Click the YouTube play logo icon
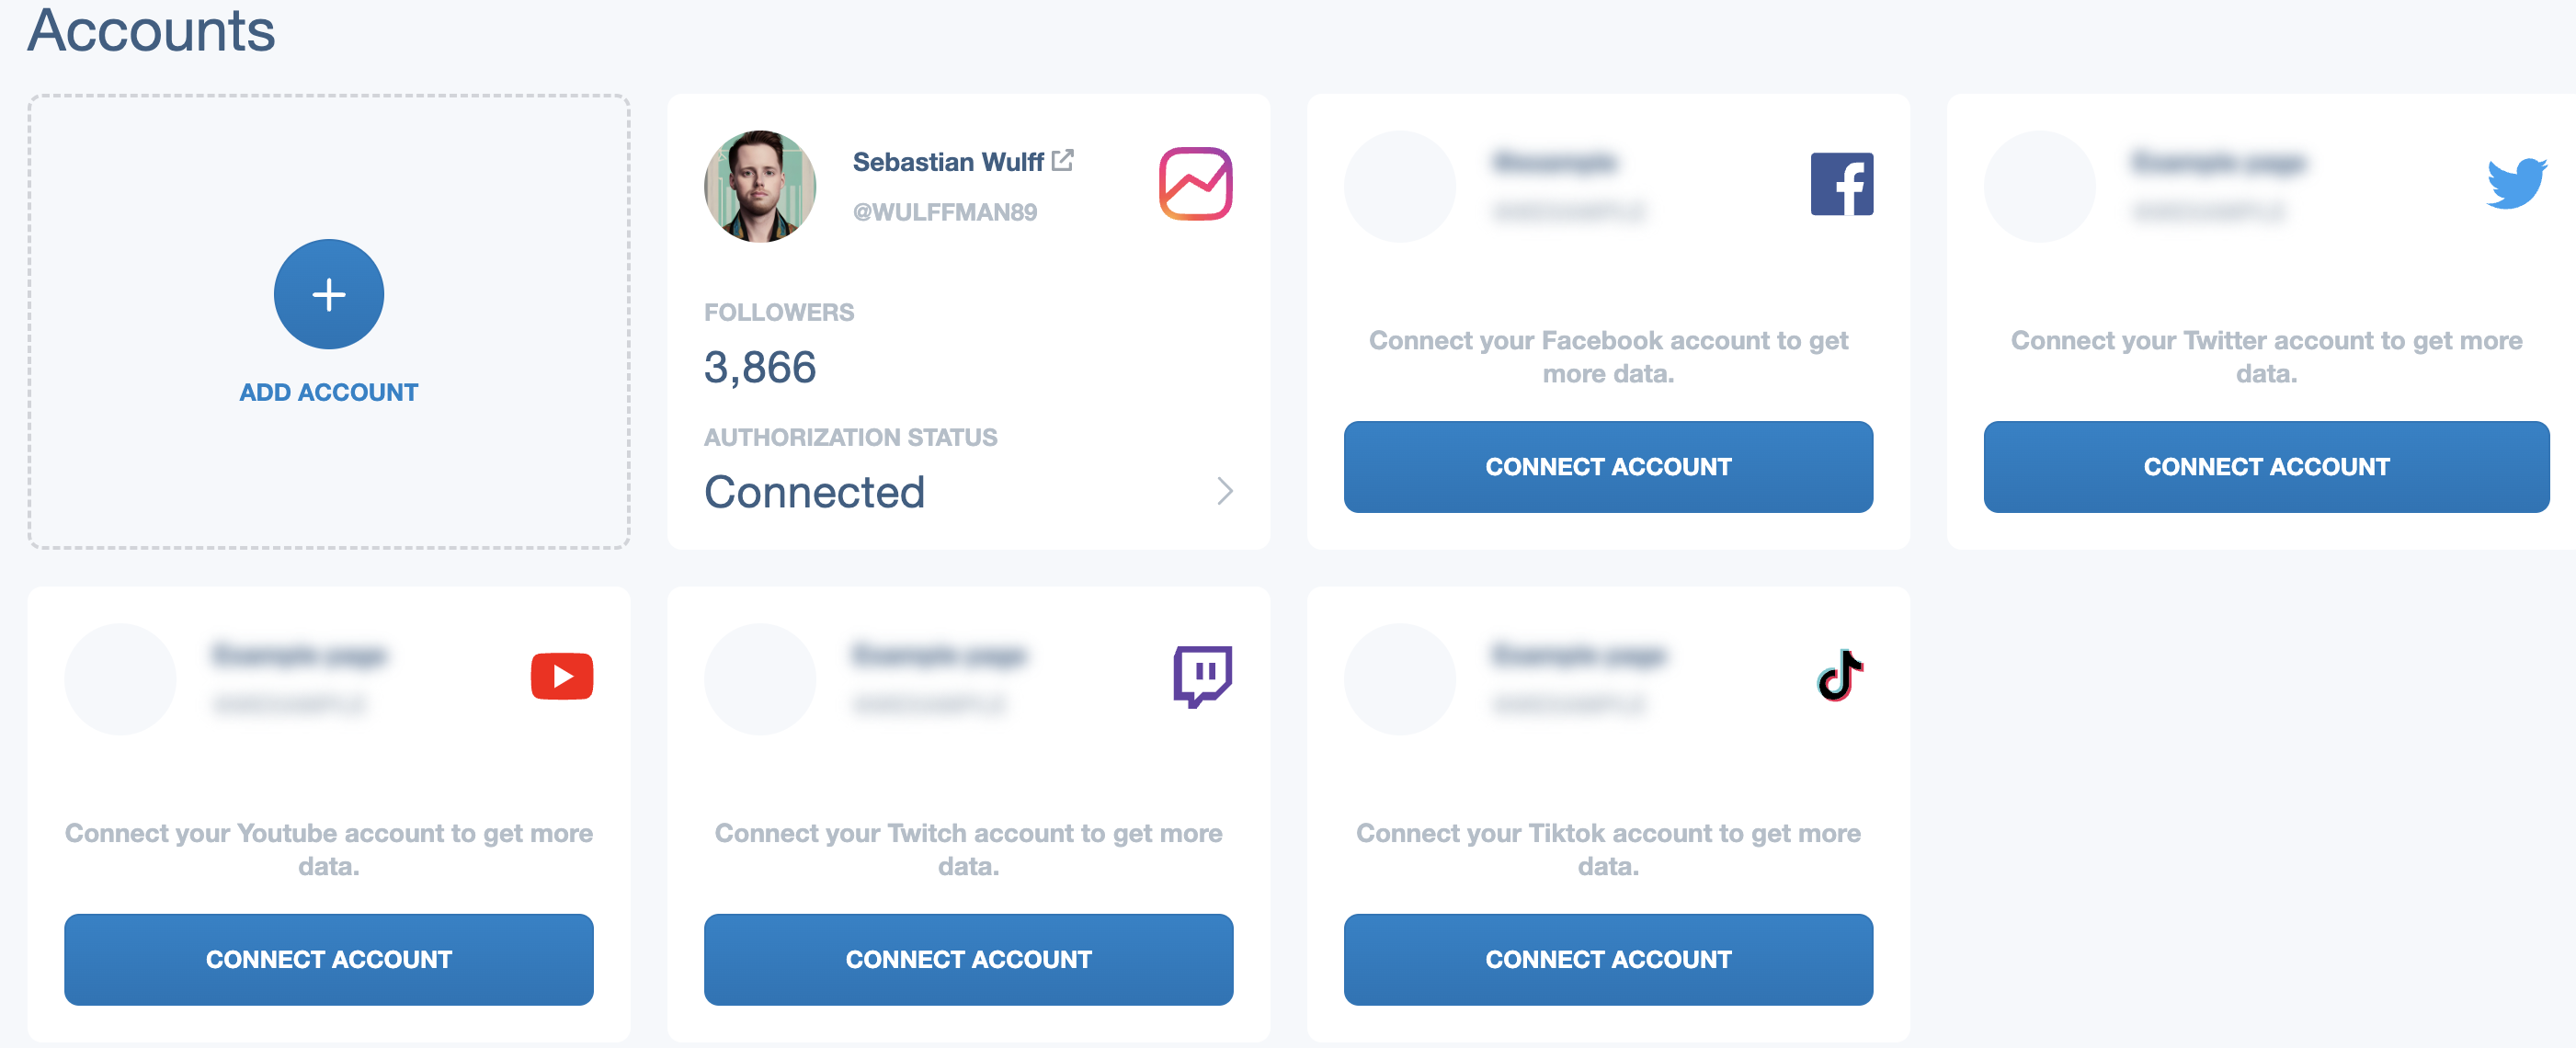Viewport: 2576px width, 1048px height. pyautogui.click(x=561, y=676)
